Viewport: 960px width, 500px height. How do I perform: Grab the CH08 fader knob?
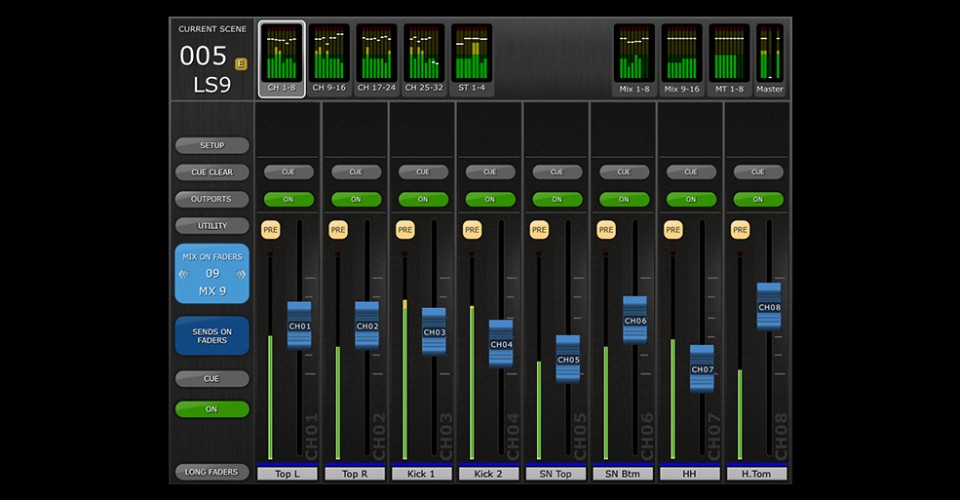pos(769,307)
